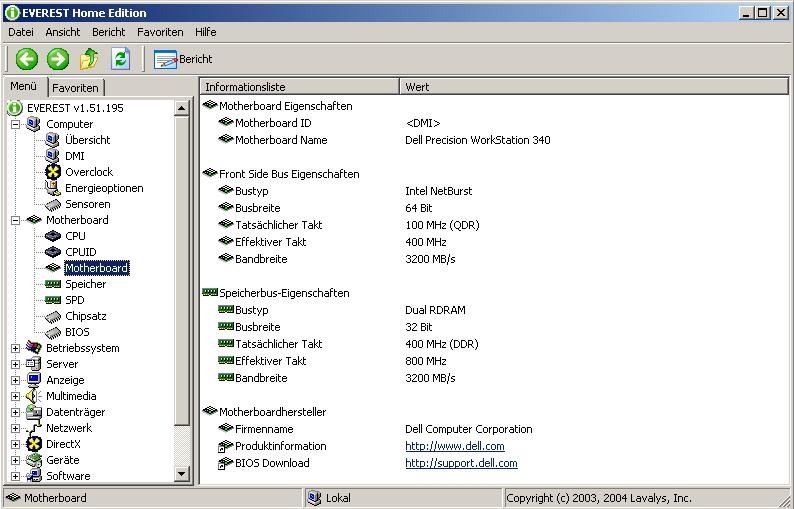
Task: Click the Software icon in the tree
Action: point(33,476)
